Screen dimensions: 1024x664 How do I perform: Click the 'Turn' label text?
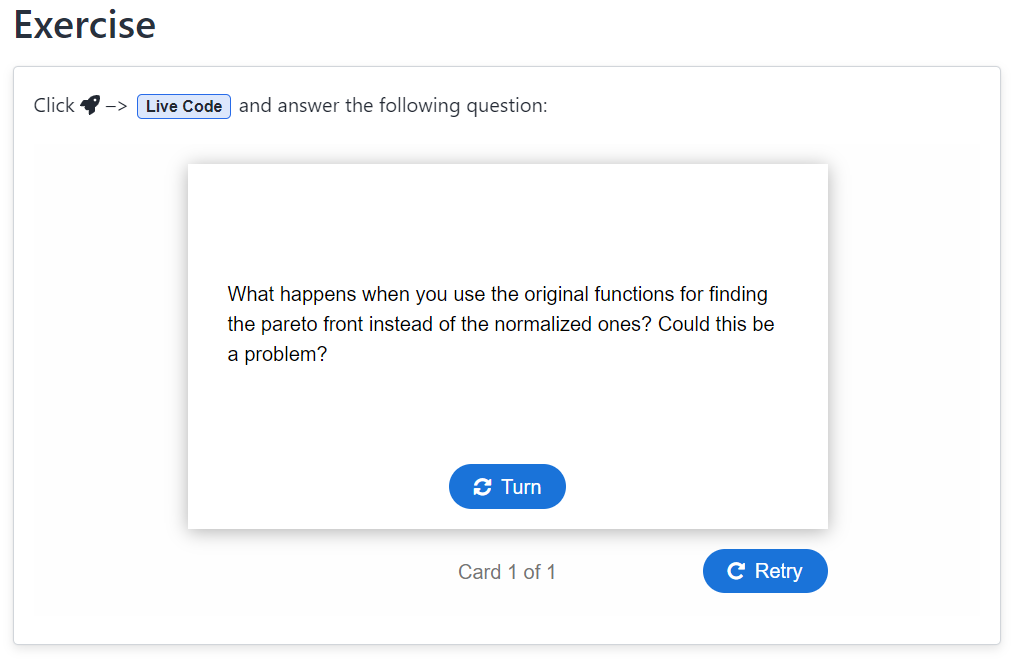pyautogui.click(x=521, y=487)
